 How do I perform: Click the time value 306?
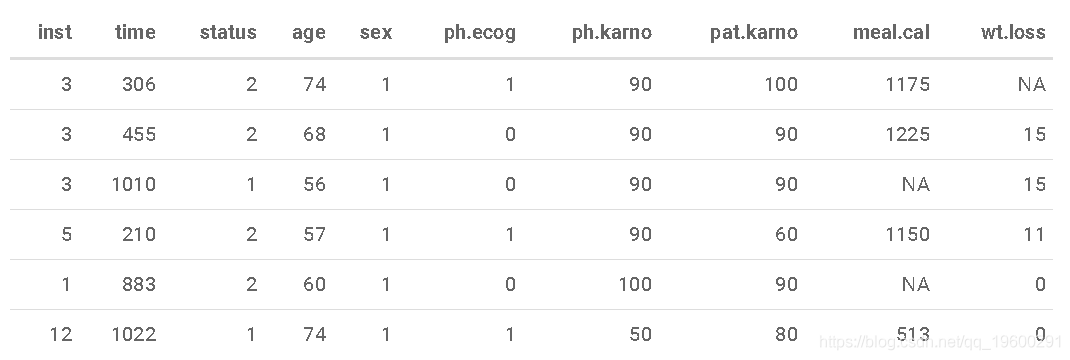click(x=139, y=84)
